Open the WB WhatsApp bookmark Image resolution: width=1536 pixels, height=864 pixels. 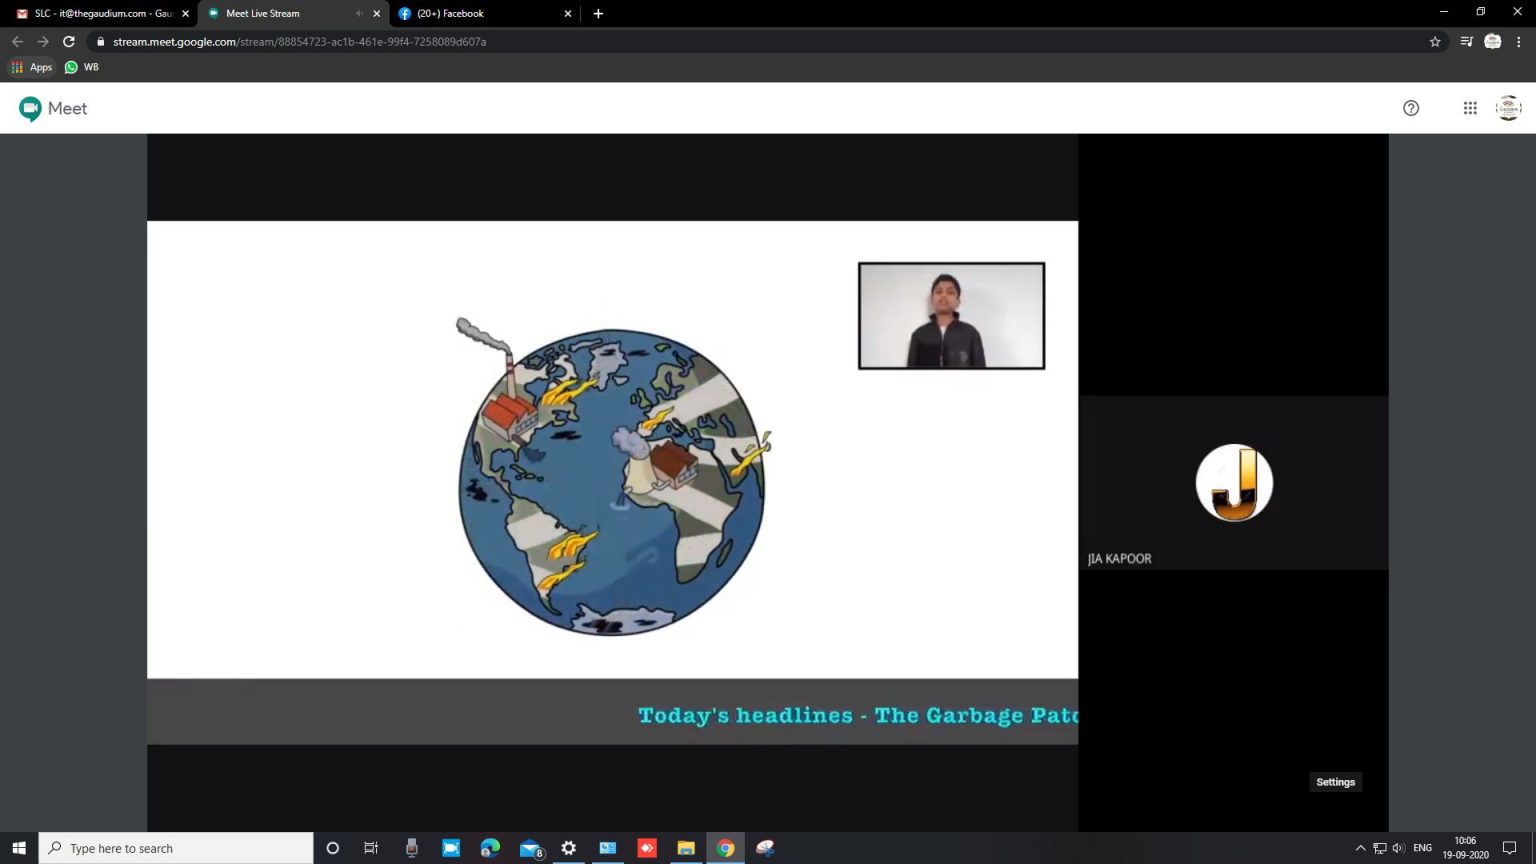[x=82, y=67]
